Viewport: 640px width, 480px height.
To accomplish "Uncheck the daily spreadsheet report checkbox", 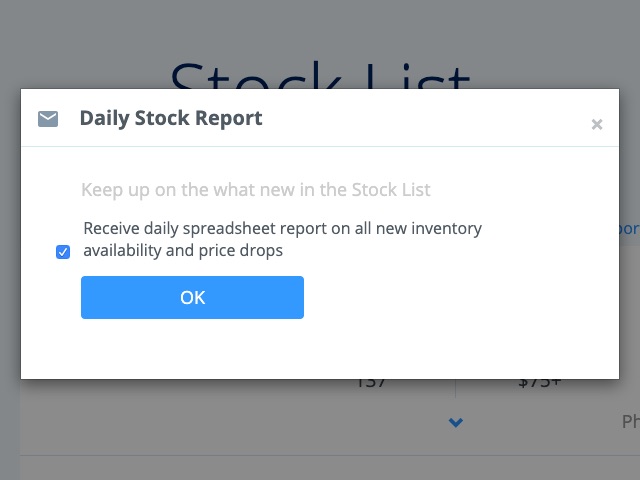I will (63, 252).
